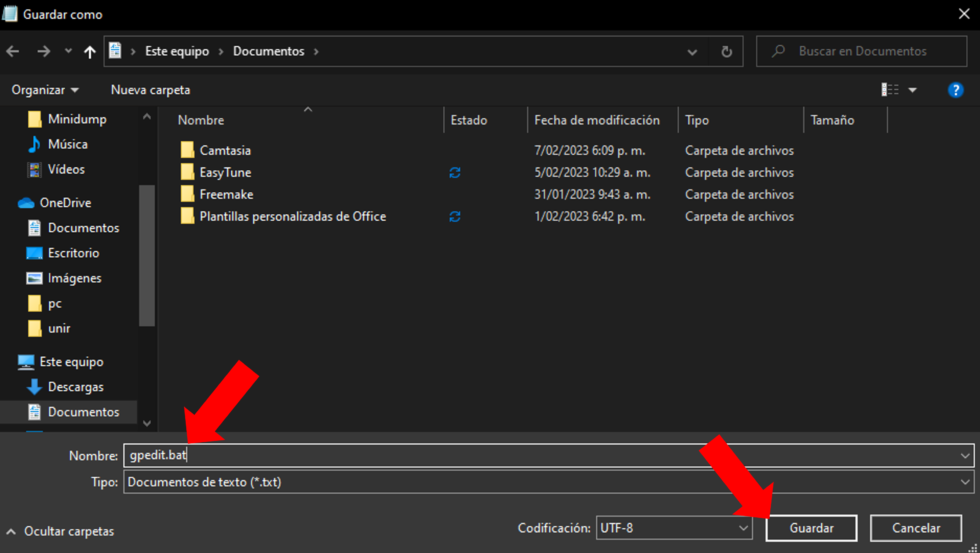Image resolution: width=980 pixels, height=553 pixels.
Task: Click the document icon in address bar
Action: [115, 51]
